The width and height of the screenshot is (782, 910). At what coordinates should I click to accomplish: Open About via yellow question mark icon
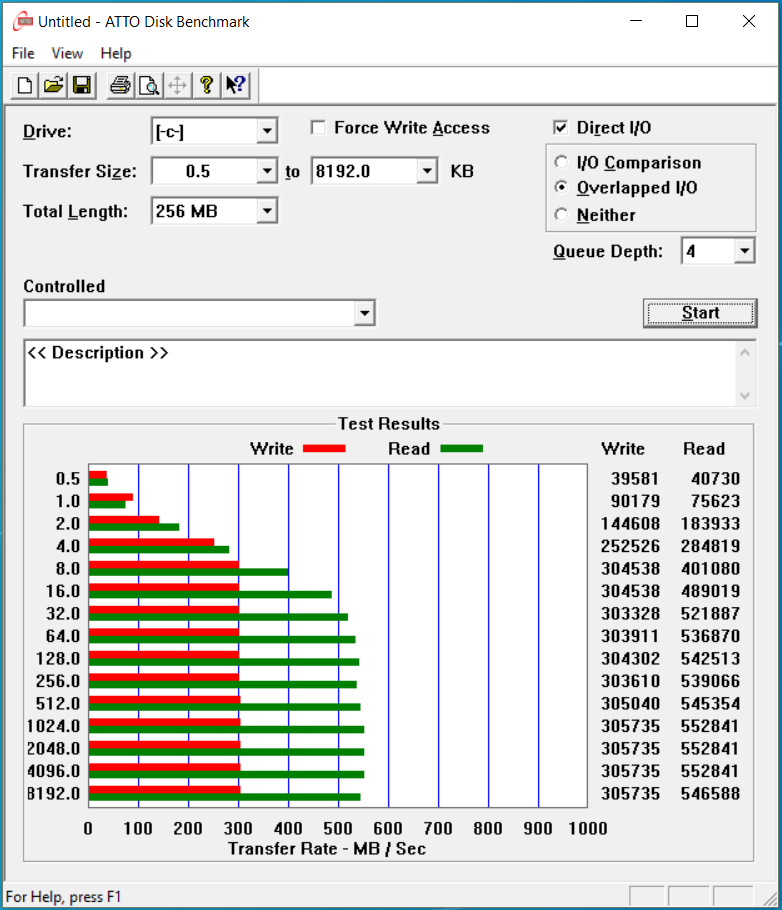tap(206, 86)
